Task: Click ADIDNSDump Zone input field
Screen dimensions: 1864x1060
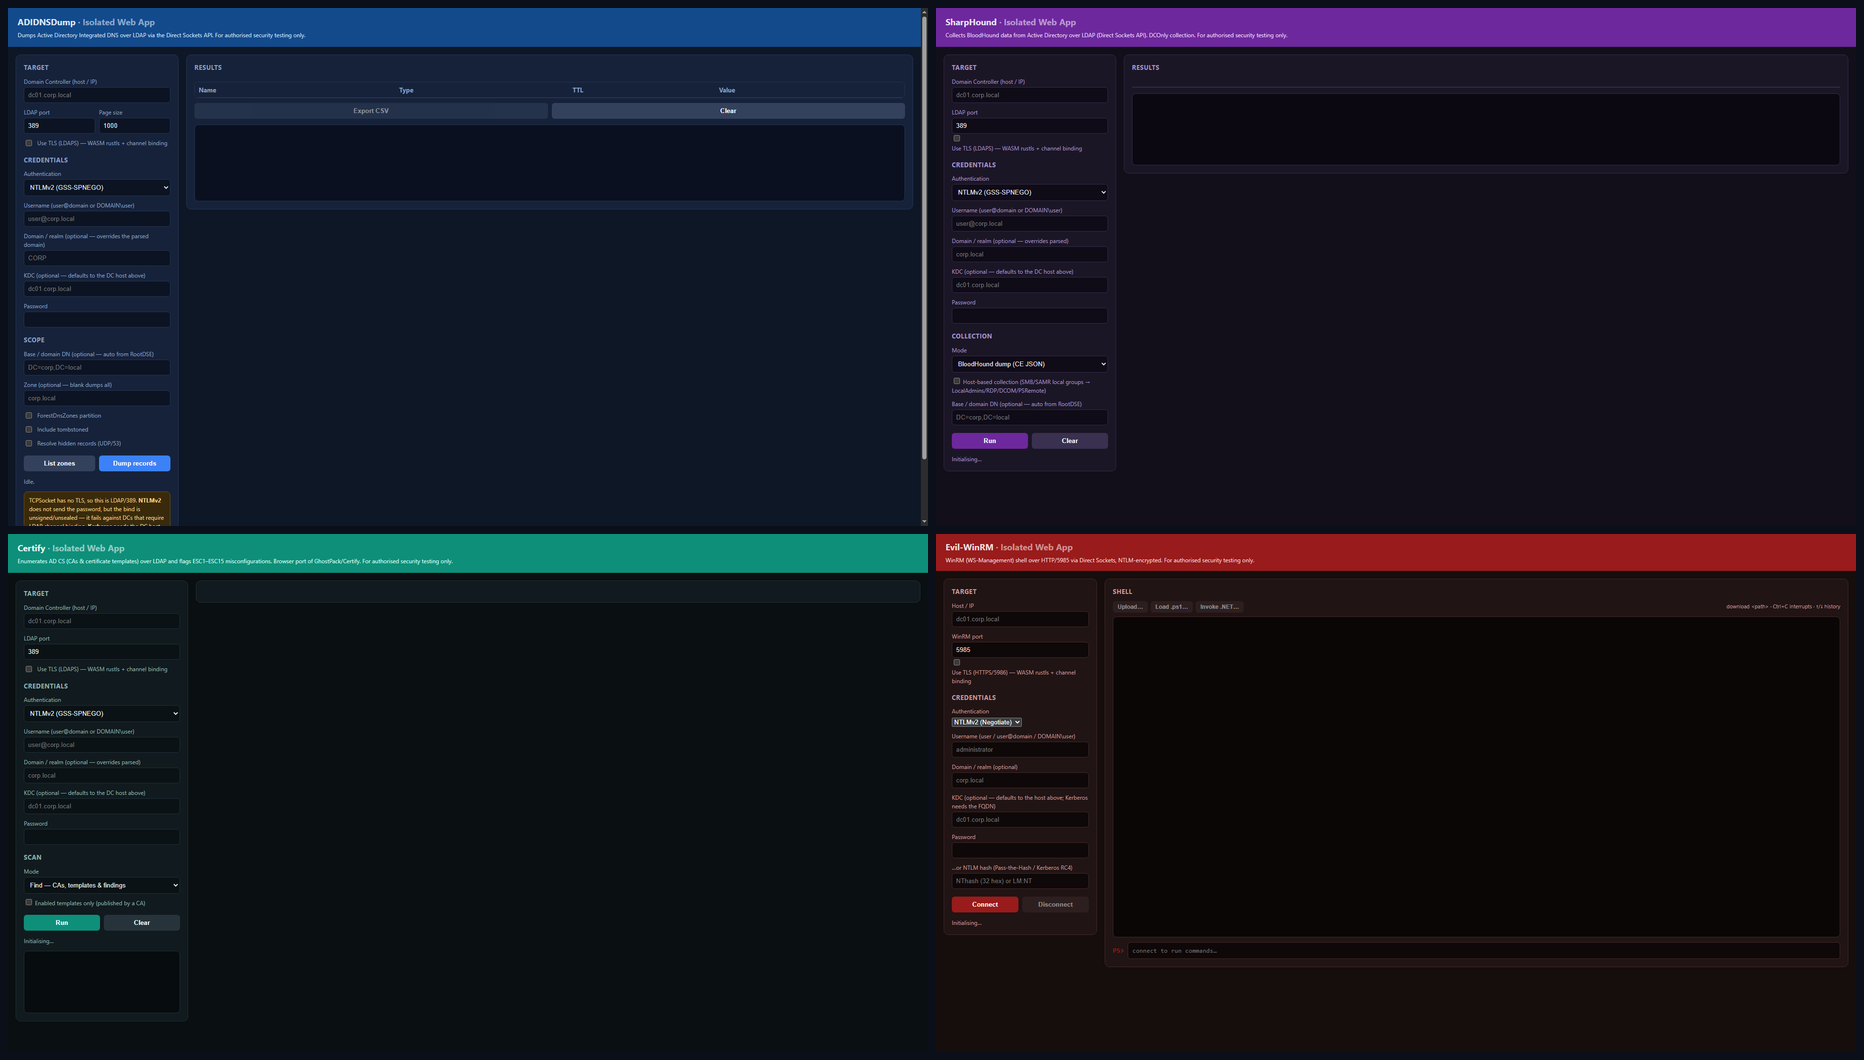Action: click(97, 398)
